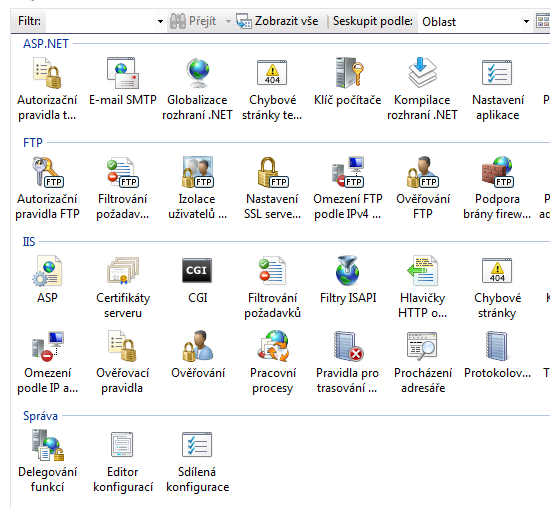
Task: Collapse the ASP.NET group header
Action: click(46, 44)
